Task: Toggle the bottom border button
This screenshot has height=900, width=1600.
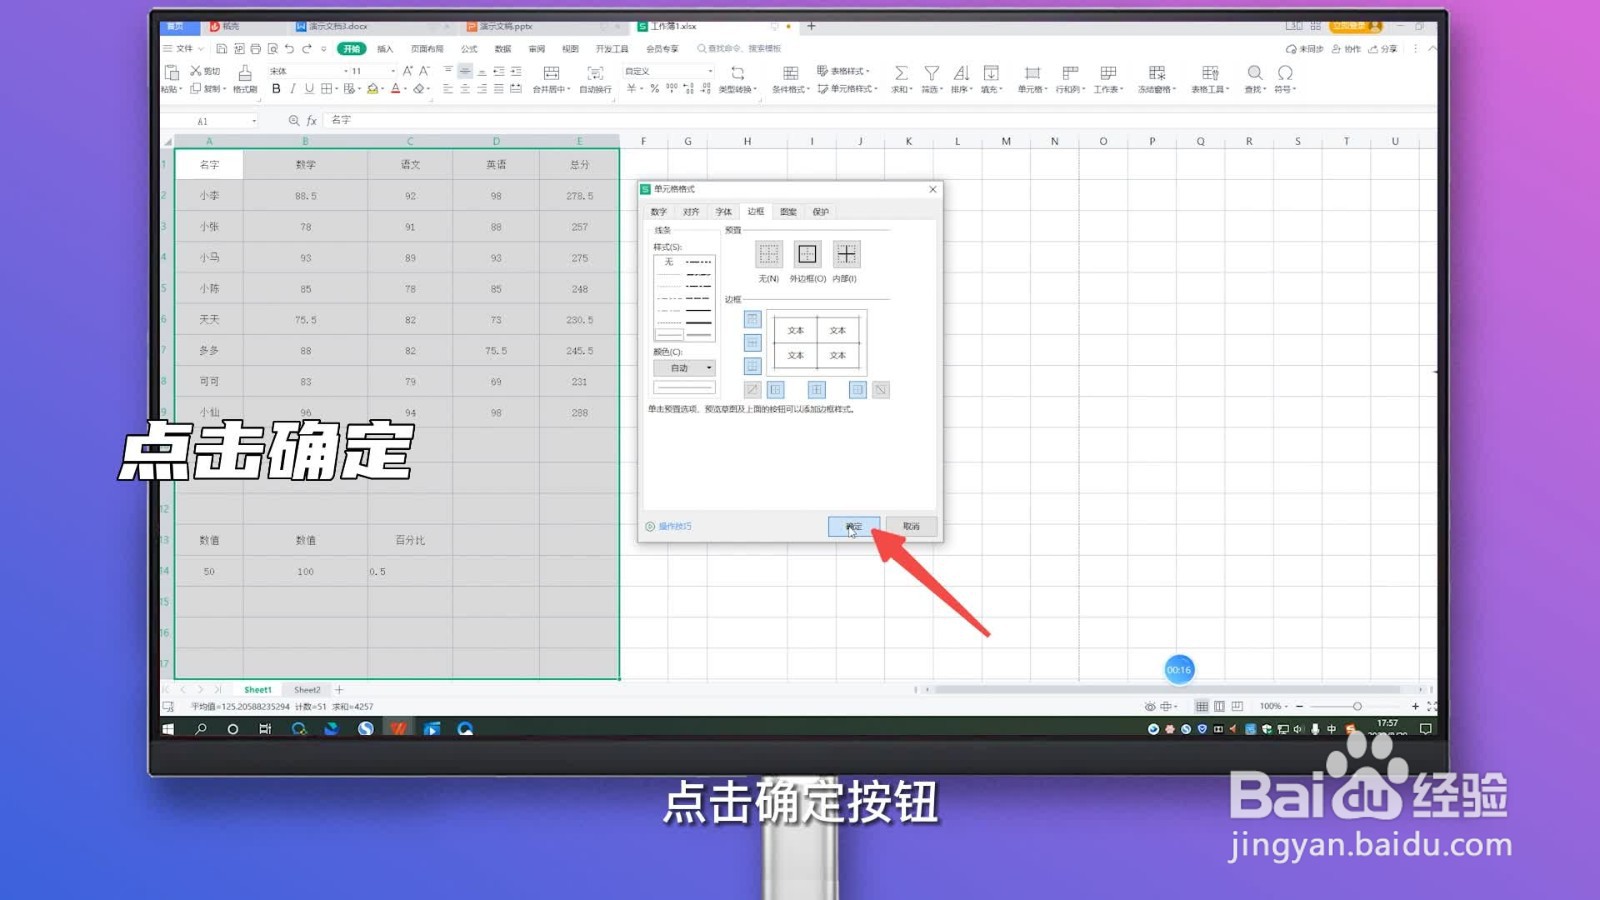Action: click(x=753, y=366)
